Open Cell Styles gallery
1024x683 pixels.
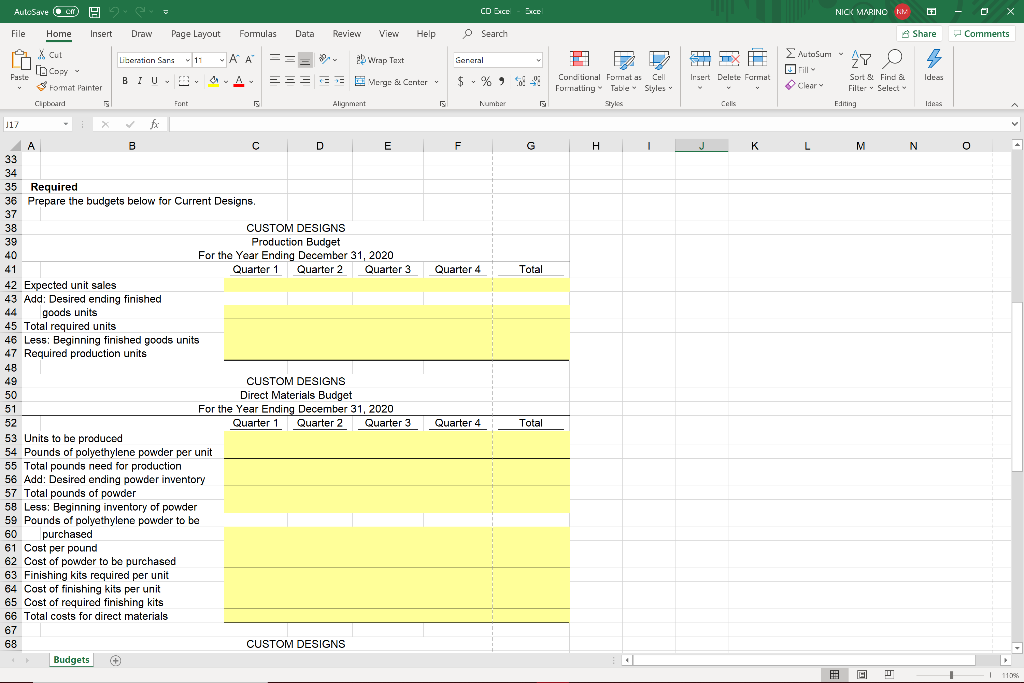coord(658,71)
